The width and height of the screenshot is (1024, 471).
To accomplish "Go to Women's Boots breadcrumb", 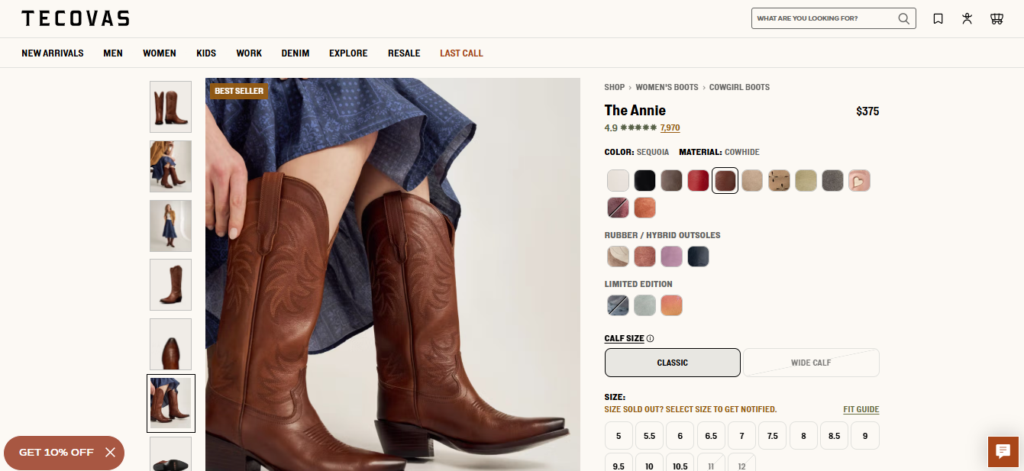I will (667, 87).
